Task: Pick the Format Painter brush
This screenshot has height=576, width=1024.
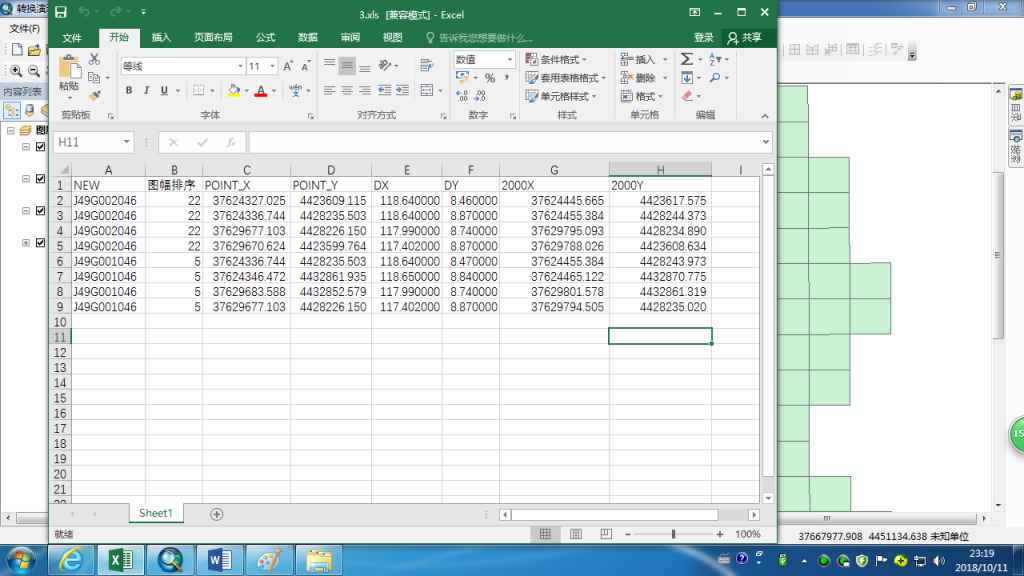Action: pos(95,96)
